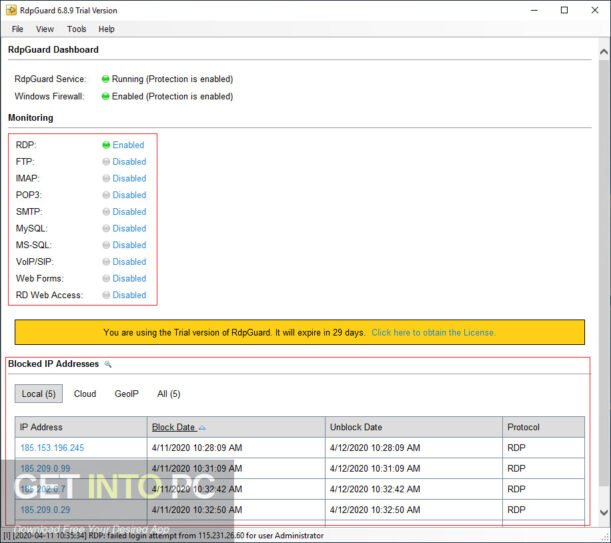The width and height of the screenshot is (611, 543).
Task: Click the search icon beside Blocked IP Addresses
Action: tap(108, 364)
